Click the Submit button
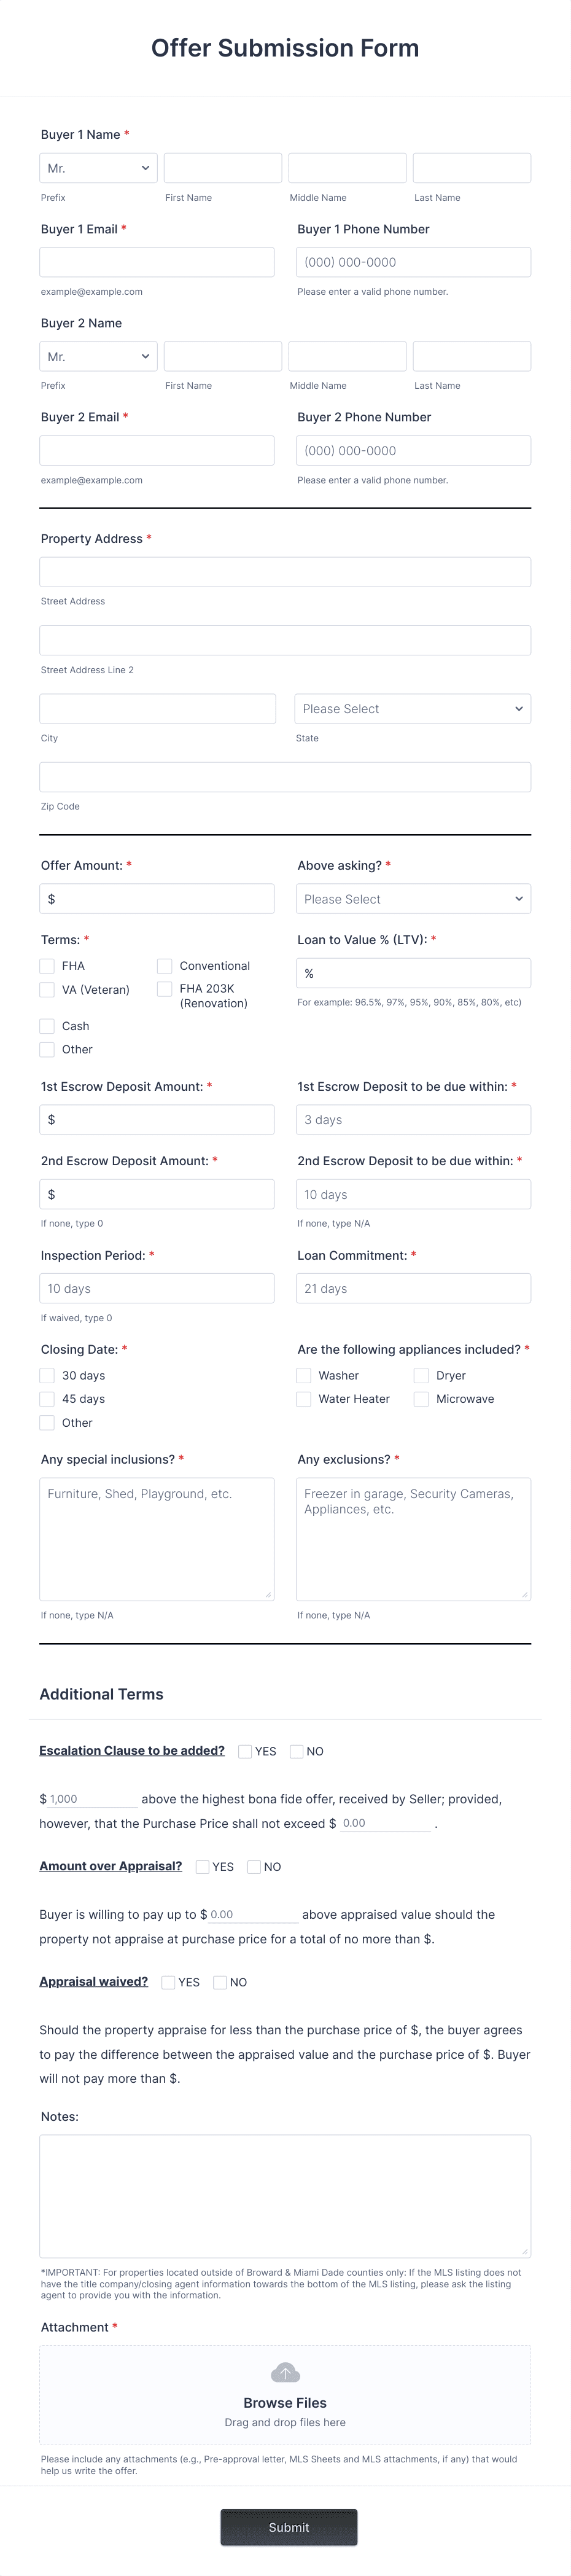This screenshot has height=2576, width=571. click(x=288, y=2527)
